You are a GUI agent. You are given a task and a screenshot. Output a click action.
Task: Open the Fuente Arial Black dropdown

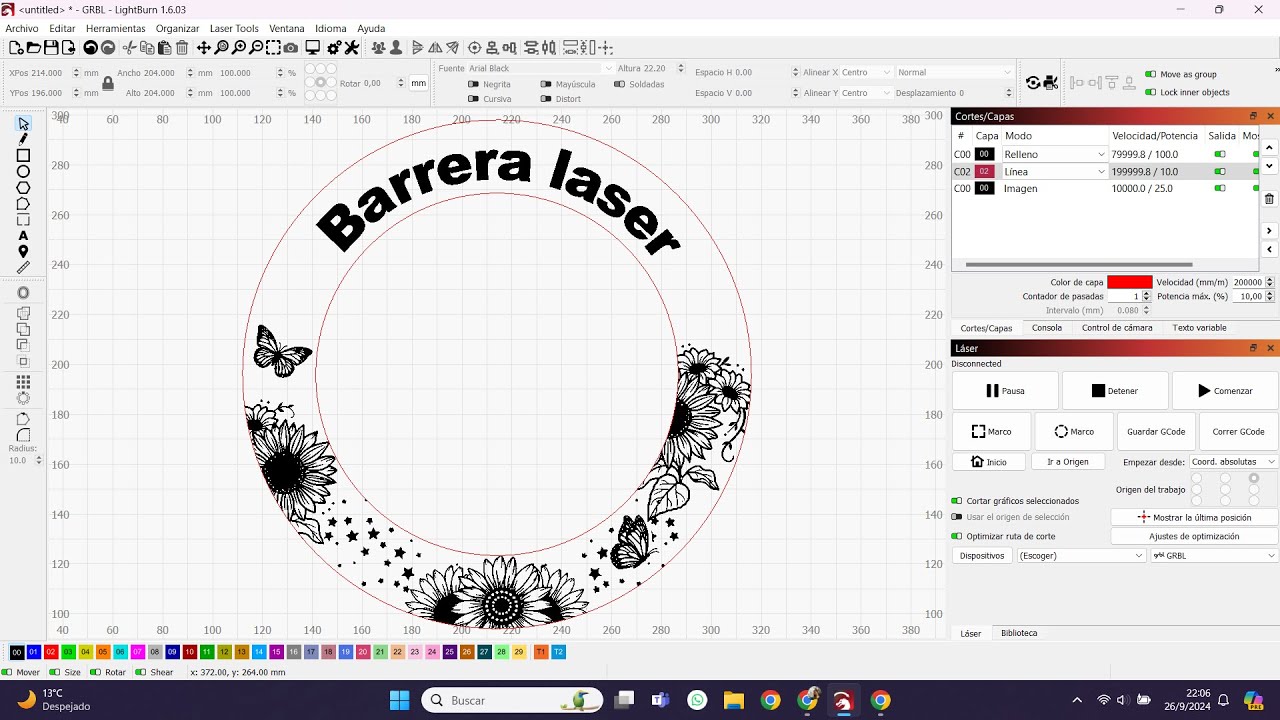[540, 68]
